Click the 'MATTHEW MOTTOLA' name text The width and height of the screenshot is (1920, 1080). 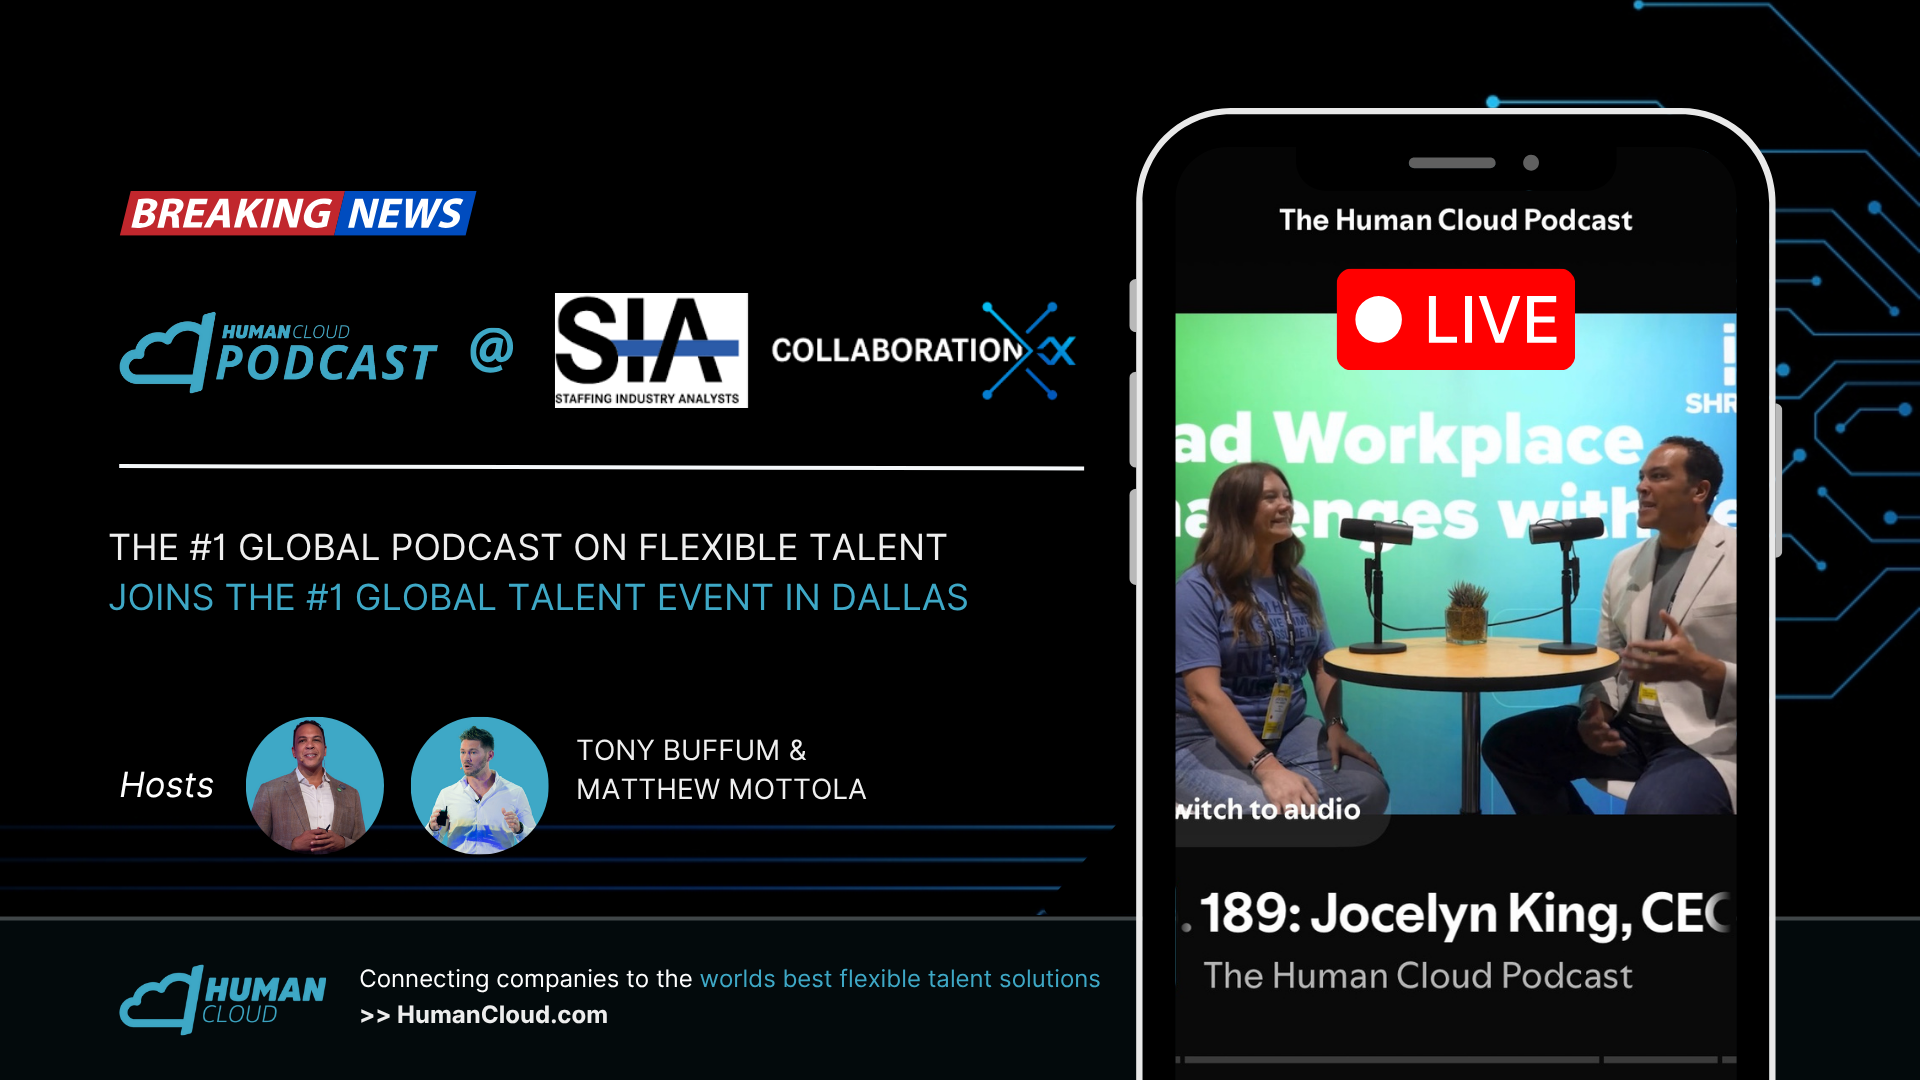pos(721,789)
